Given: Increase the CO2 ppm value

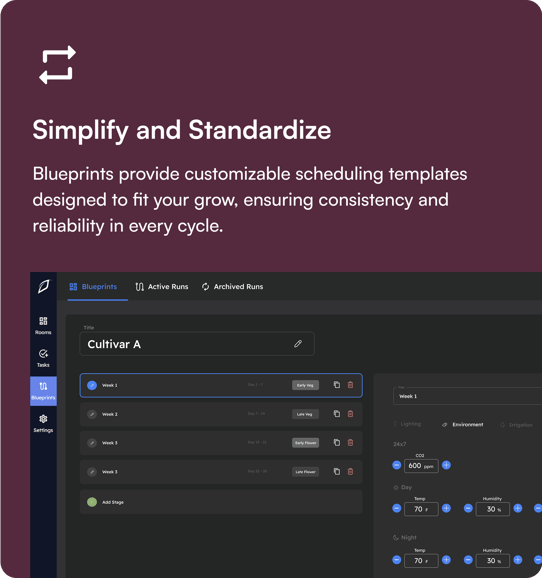Looking at the screenshot, I should pyautogui.click(x=446, y=465).
